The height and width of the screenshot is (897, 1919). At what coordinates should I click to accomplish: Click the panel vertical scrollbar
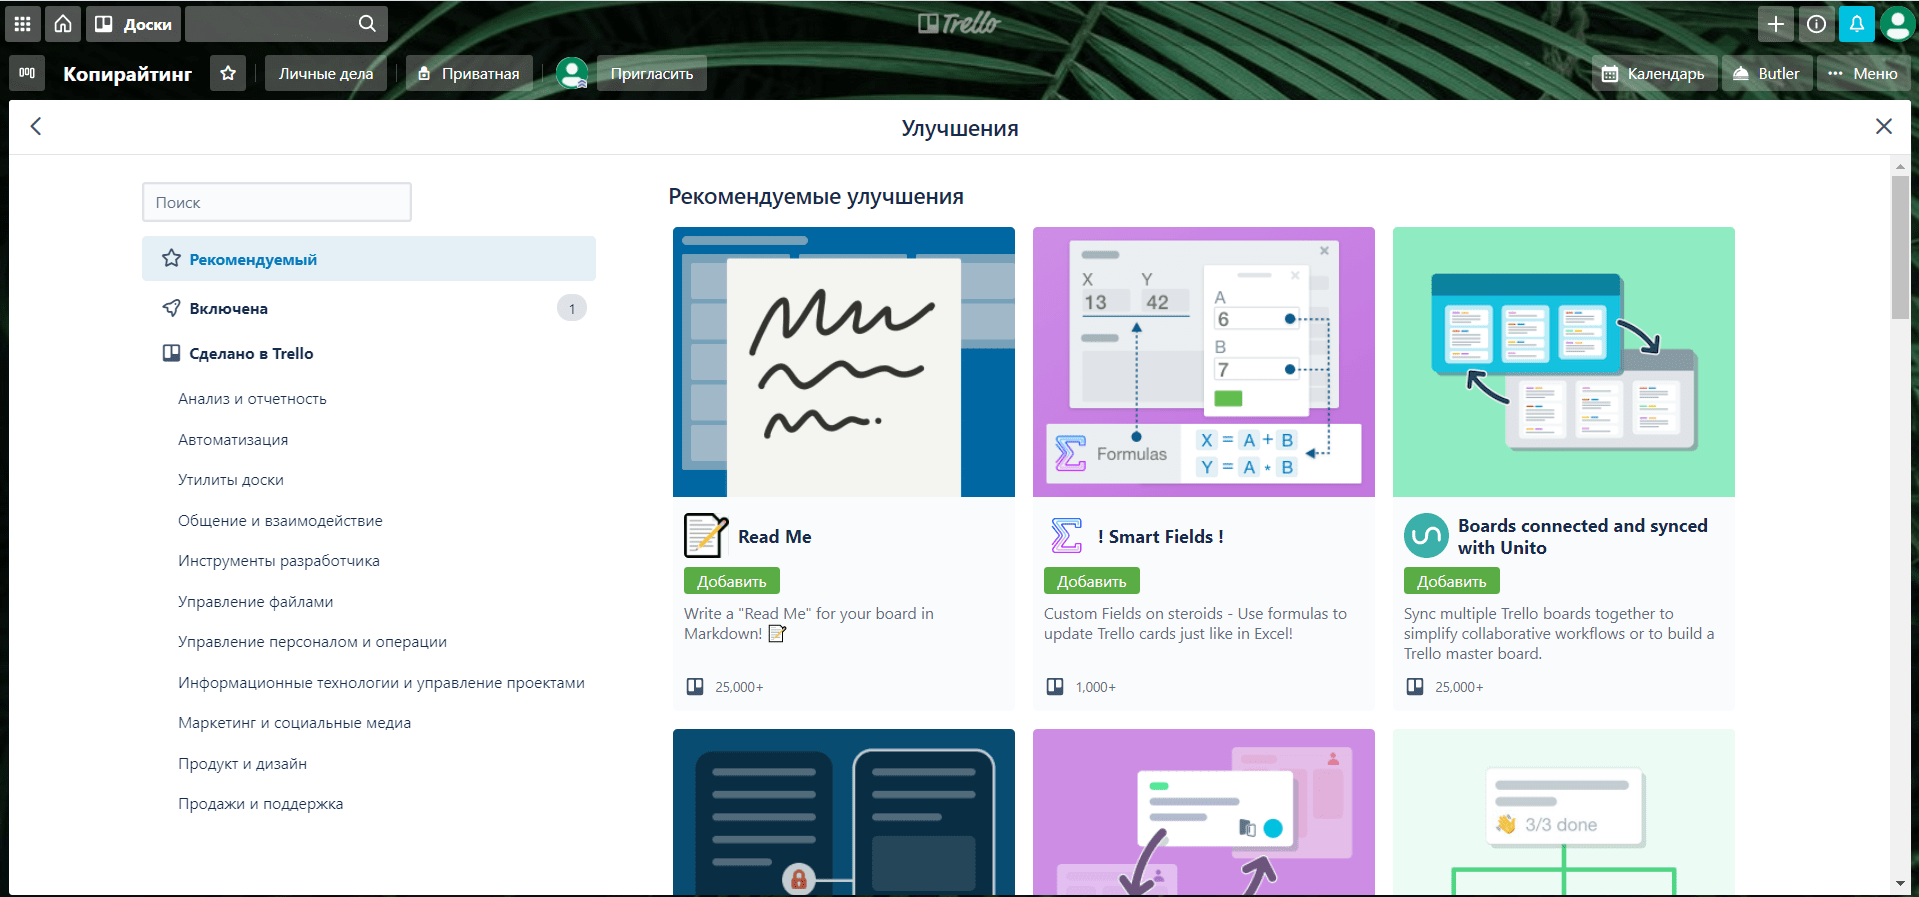click(1900, 248)
